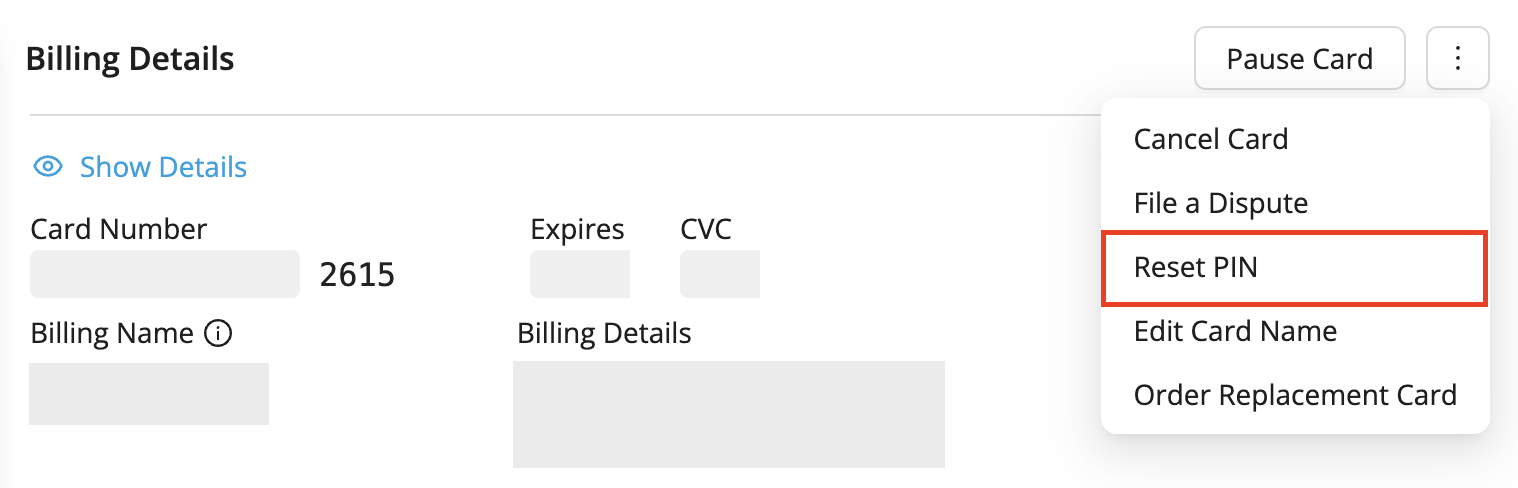Screen dimensions: 1518x488
Task: Click the CVC label text
Action: pos(706,229)
